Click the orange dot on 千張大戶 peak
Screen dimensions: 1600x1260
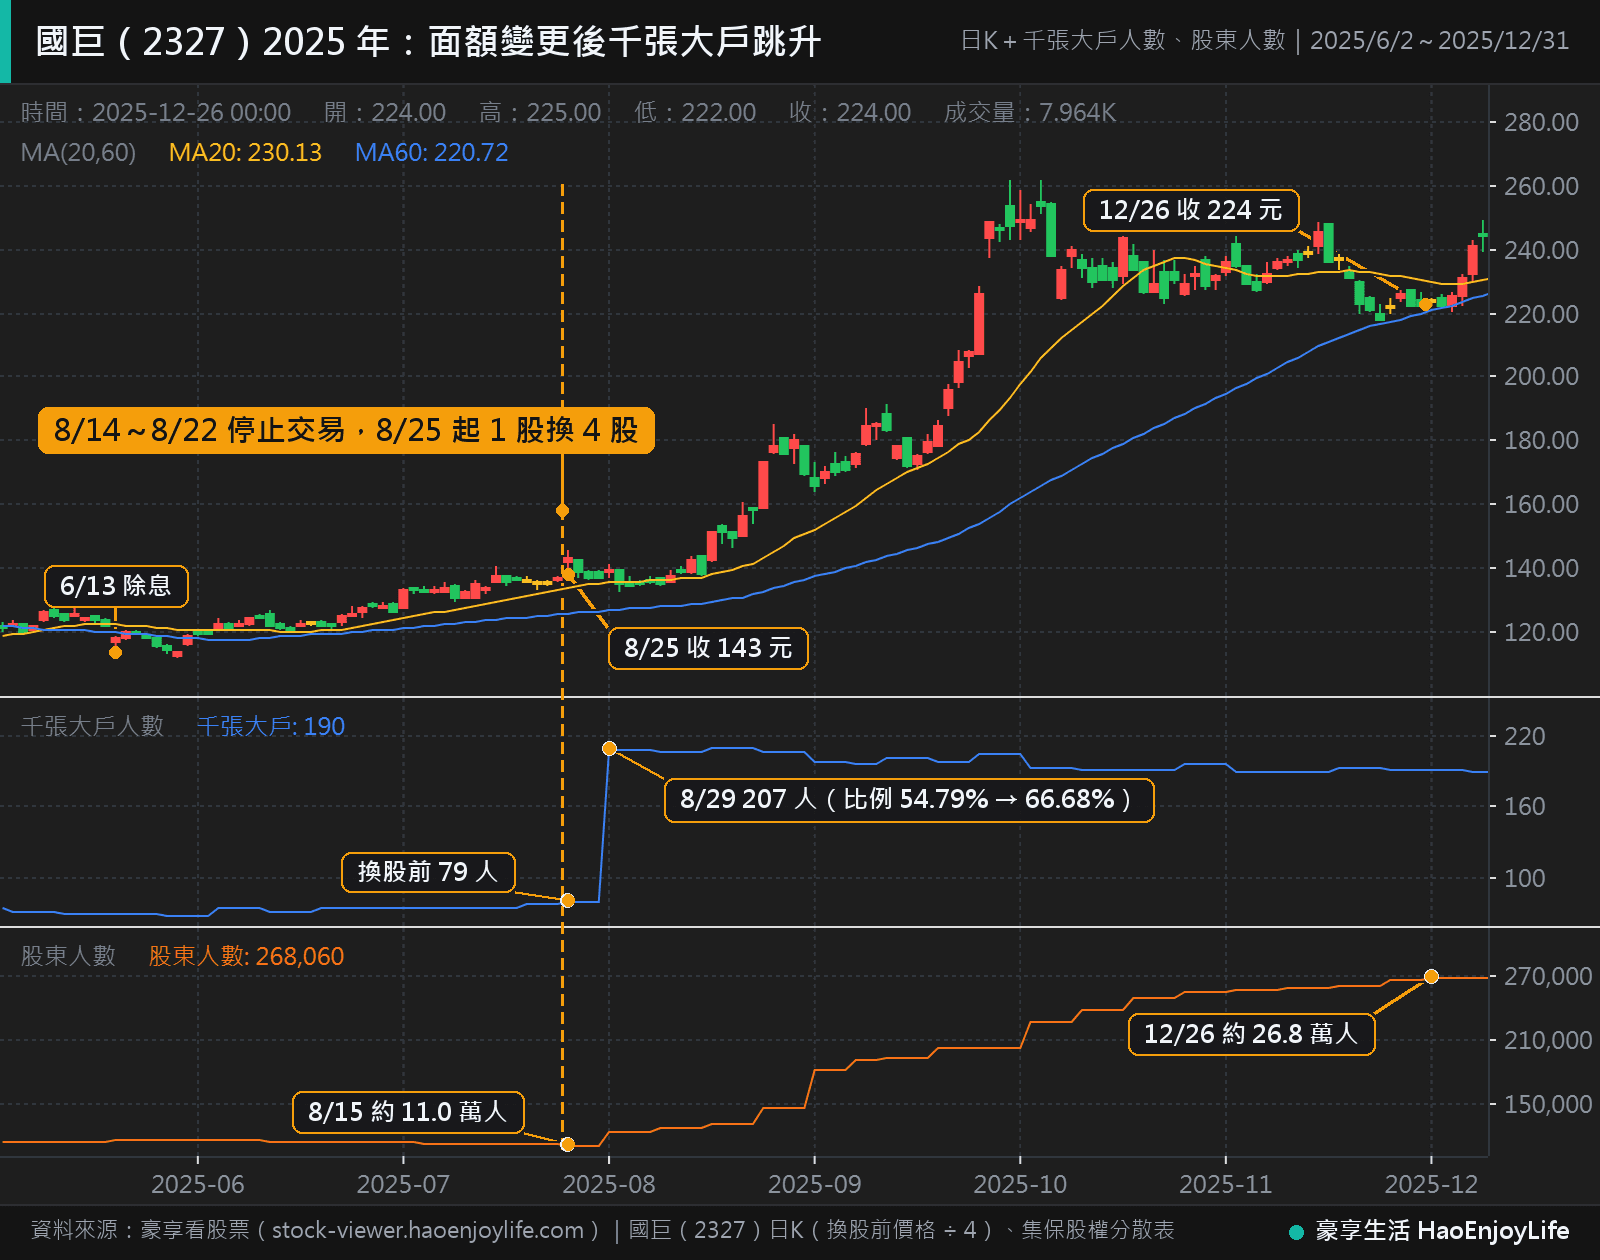[609, 748]
